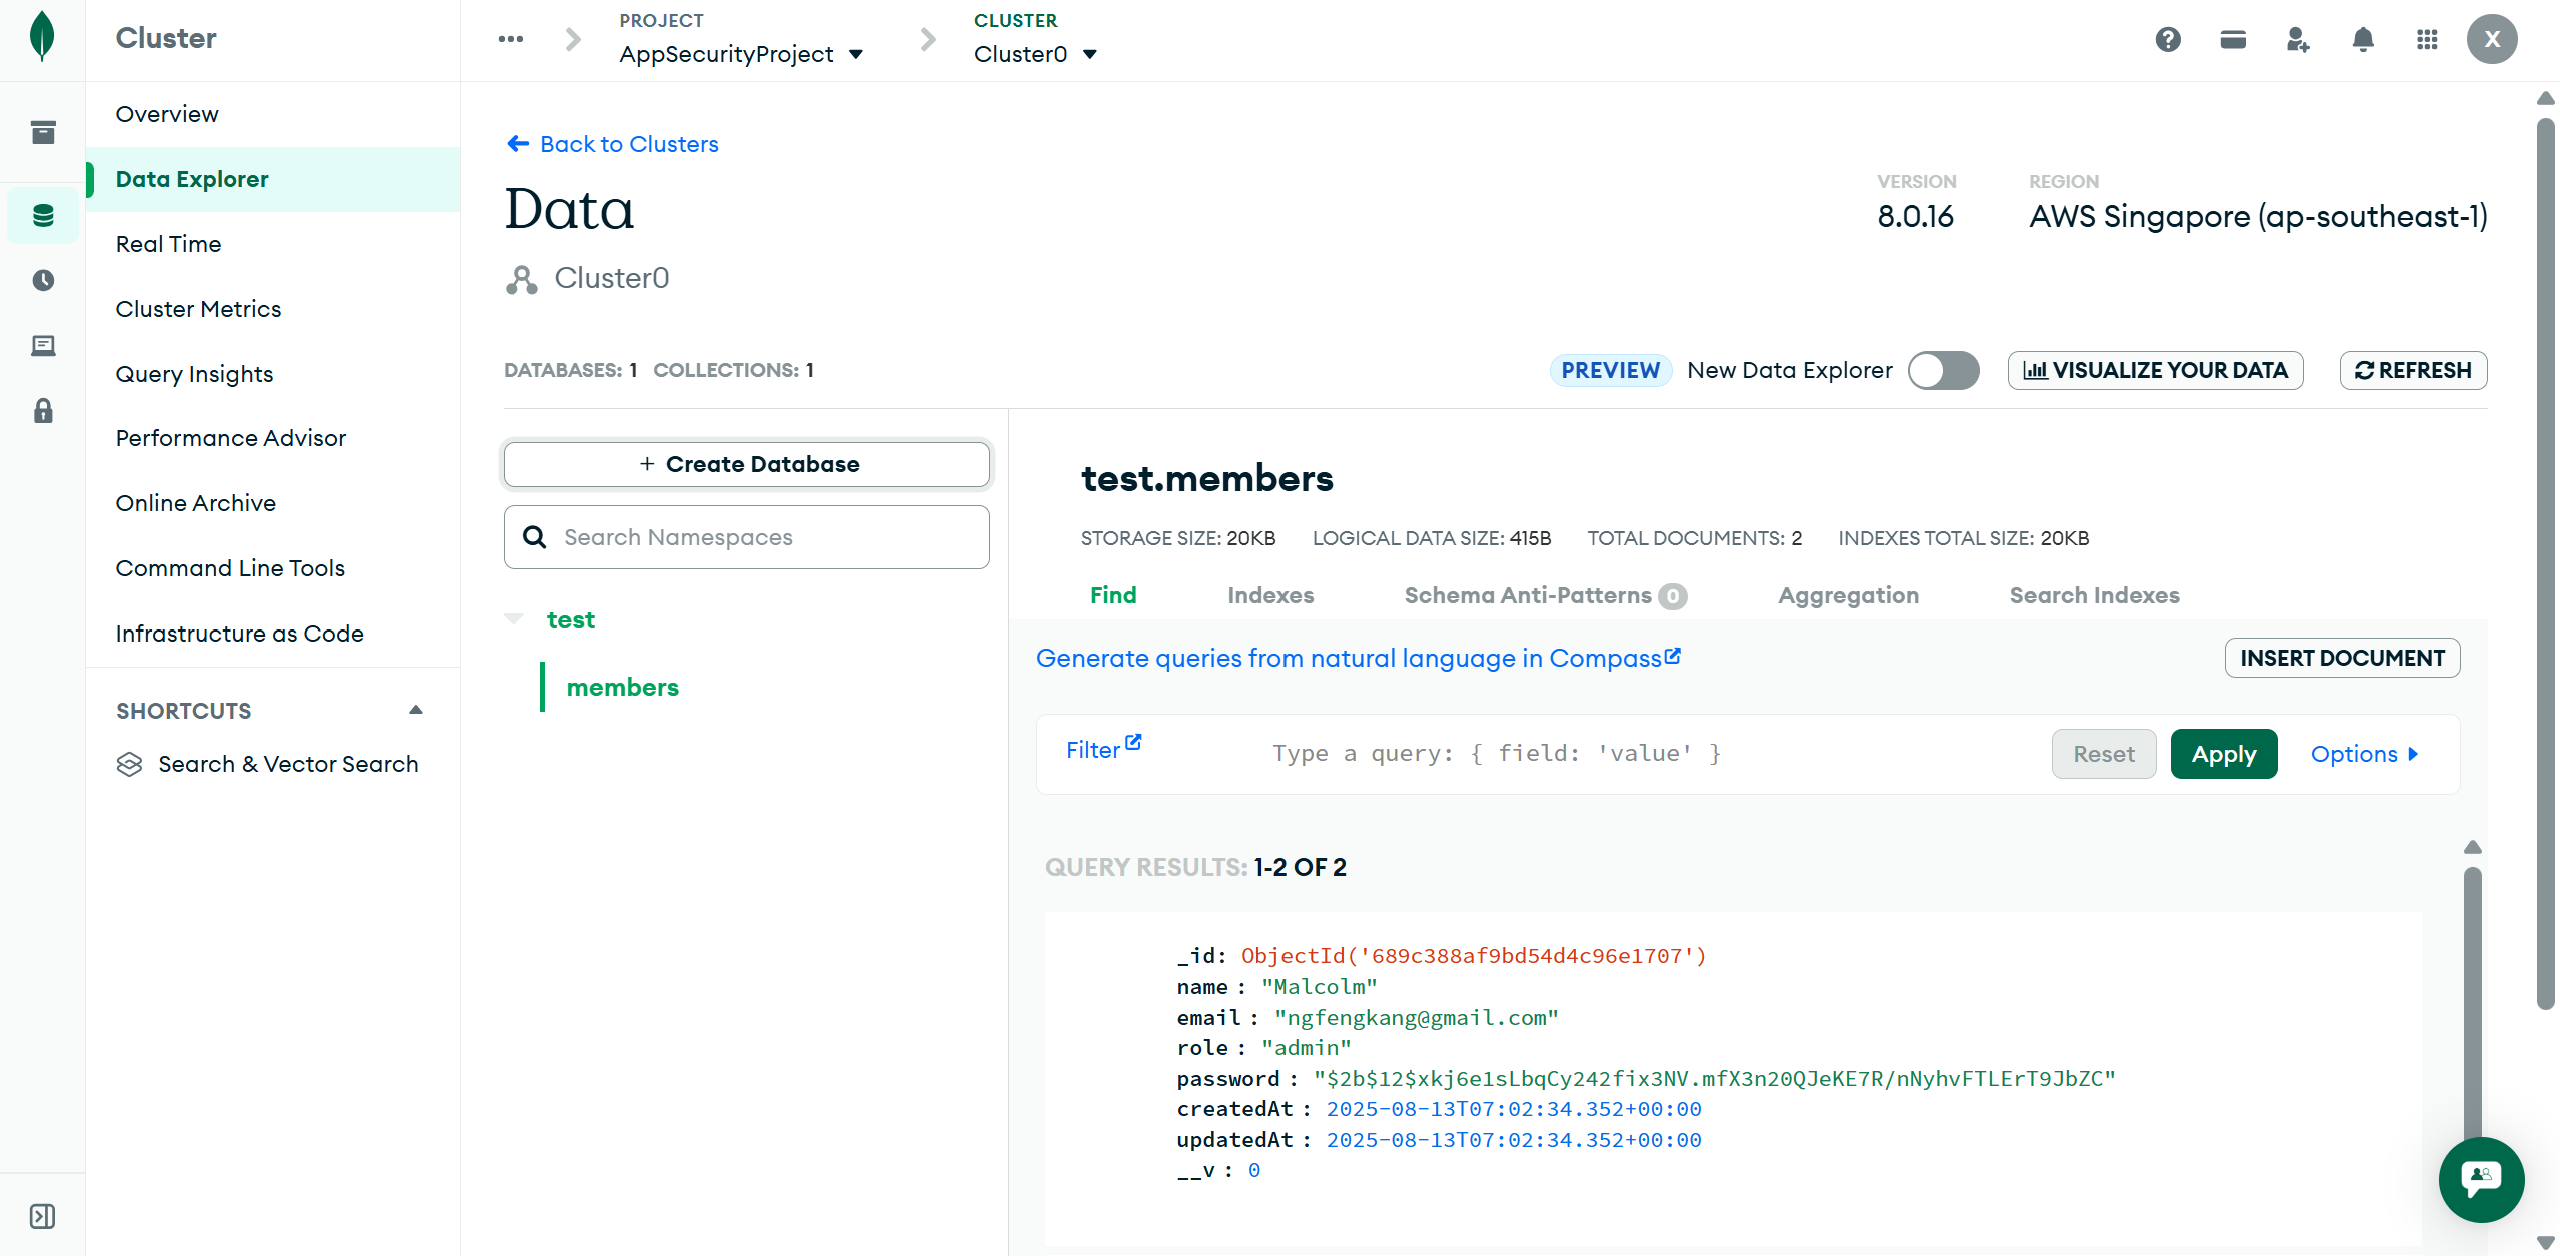Open Command Line Tools in the sidebar
Screen dimensions: 2560x1256
click(x=230, y=568)
